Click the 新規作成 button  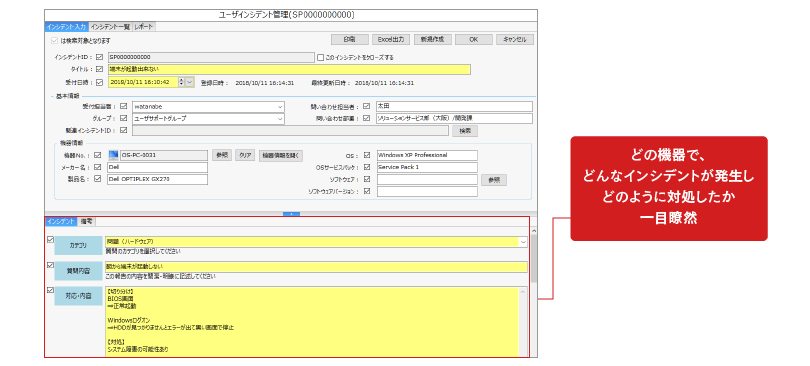point(432,40)
